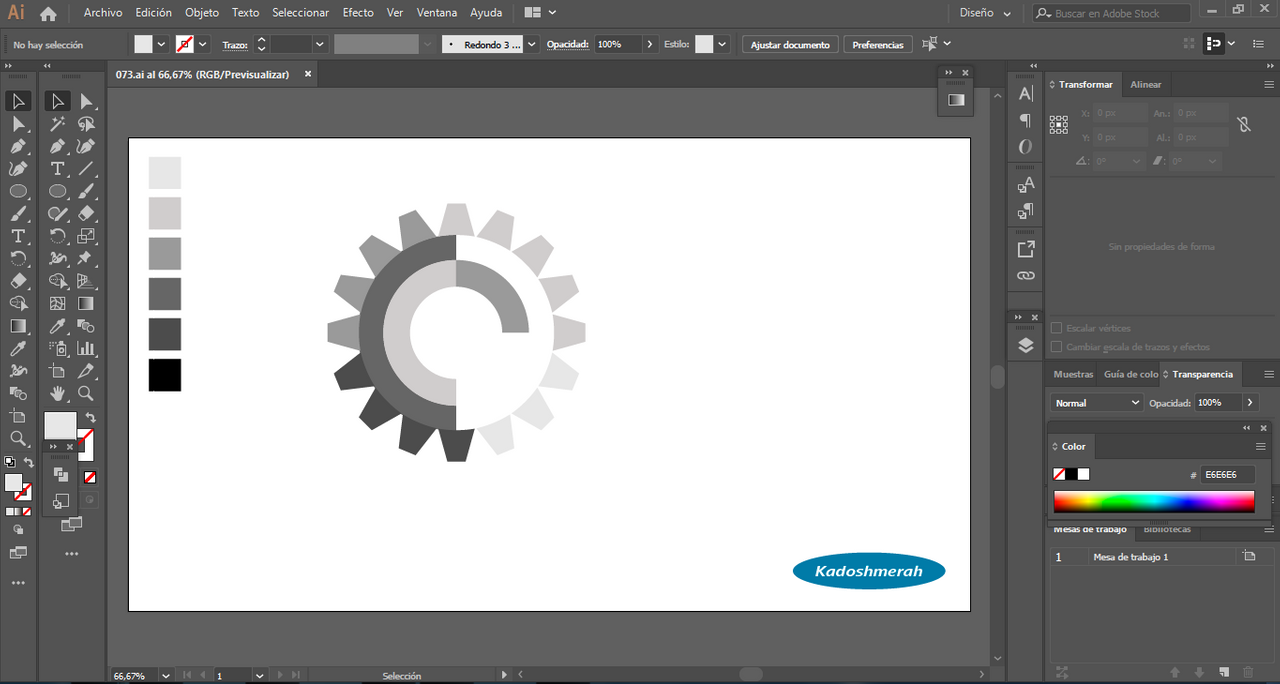Viewport: 1280px width, 684px height.
Task: Expand Opacidad slider arrow in Transparencia panel
Action: coord(1249,403)
